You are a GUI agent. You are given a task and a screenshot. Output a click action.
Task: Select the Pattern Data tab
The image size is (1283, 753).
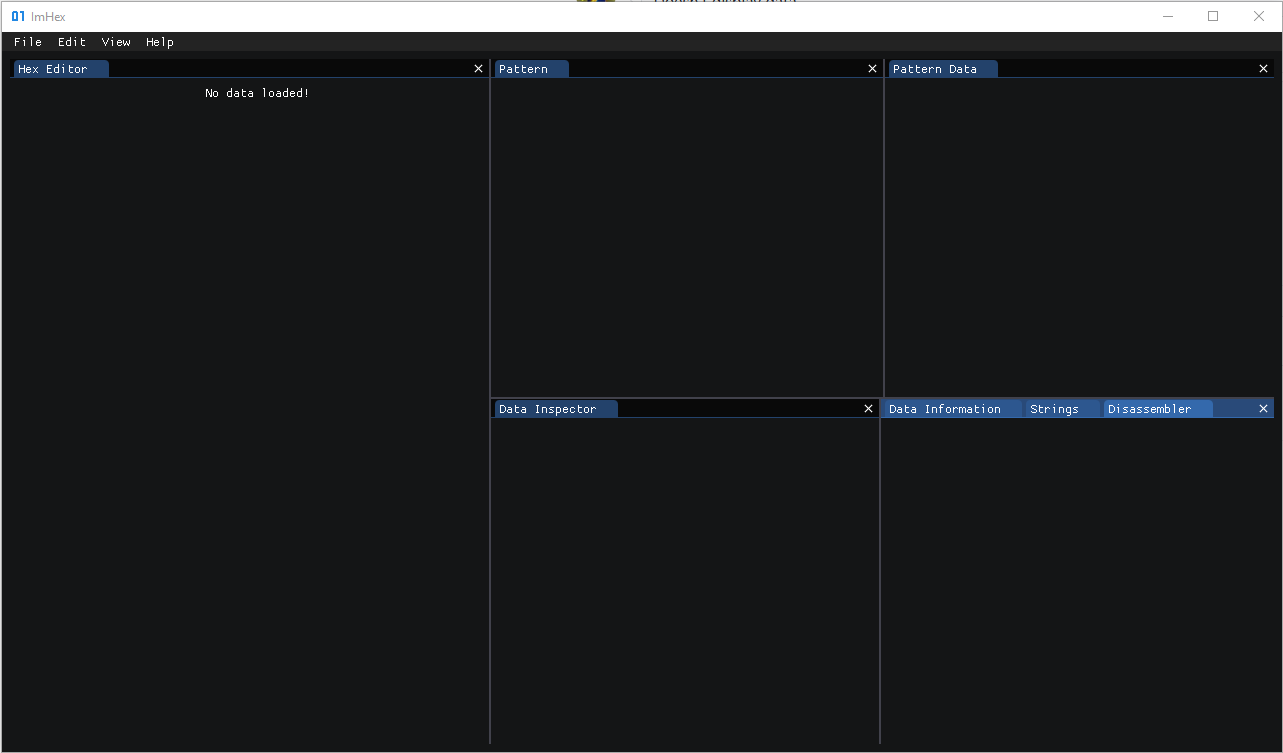942,69
